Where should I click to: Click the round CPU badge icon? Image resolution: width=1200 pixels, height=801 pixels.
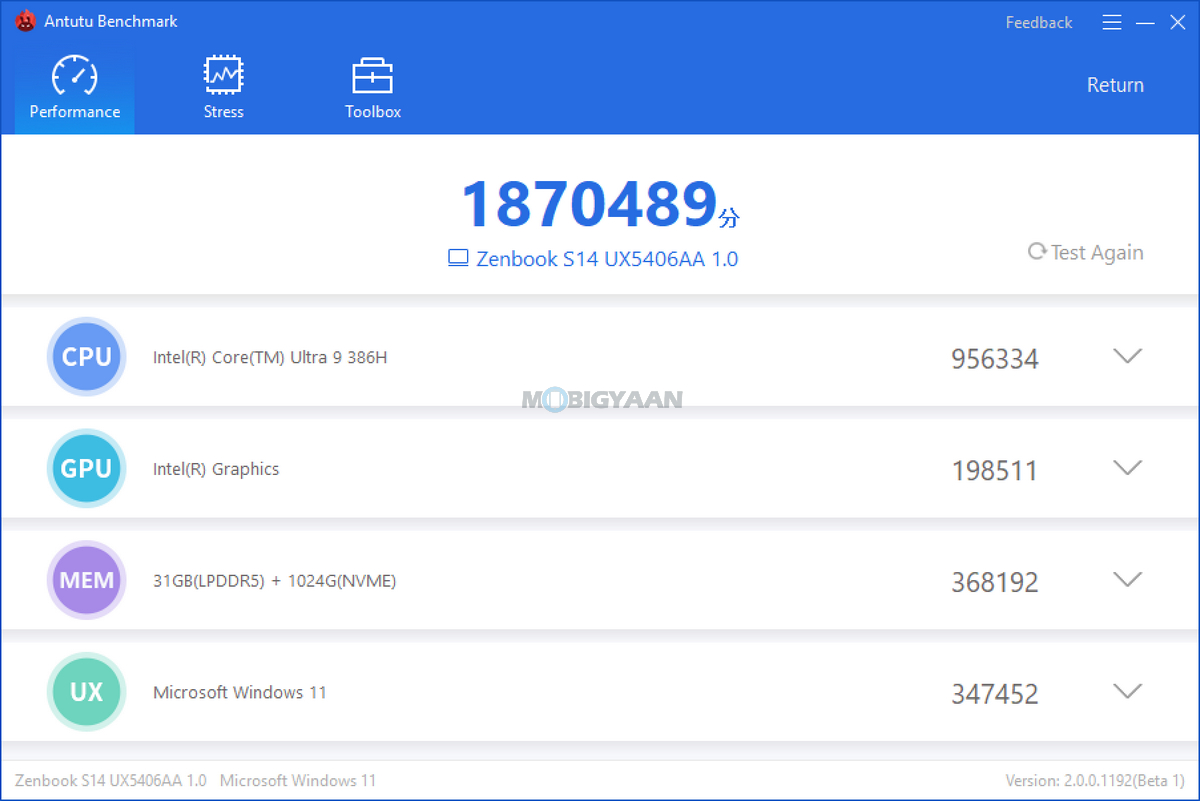(x=87, y=357)
